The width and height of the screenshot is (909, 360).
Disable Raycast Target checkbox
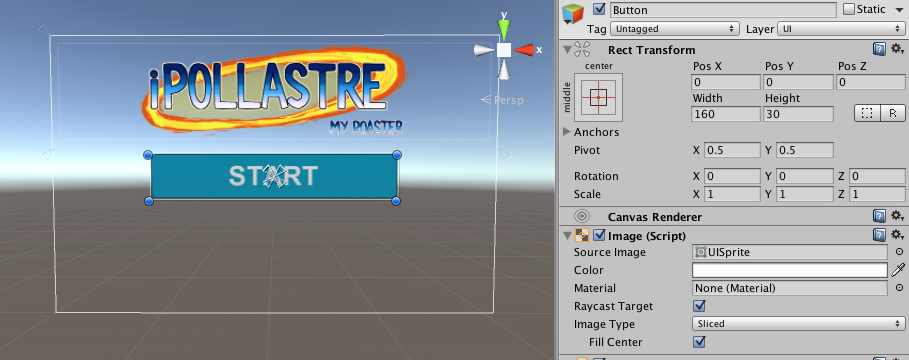point(699,306)
